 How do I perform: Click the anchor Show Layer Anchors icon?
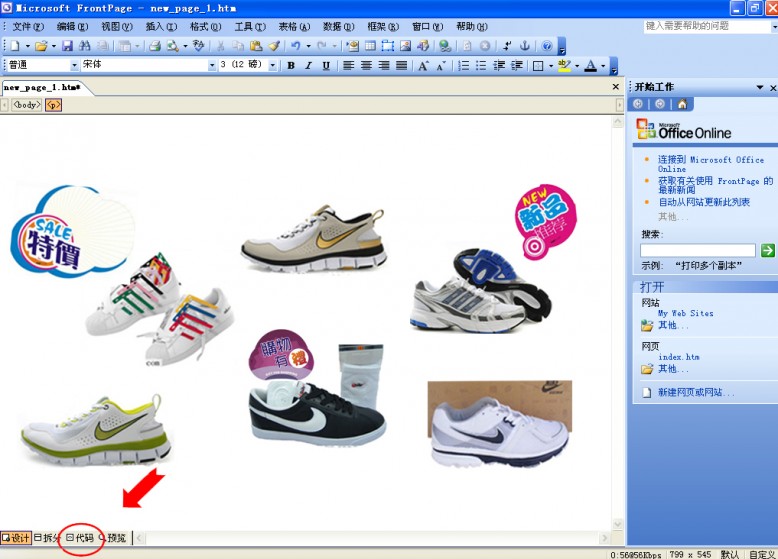[525, 46]
